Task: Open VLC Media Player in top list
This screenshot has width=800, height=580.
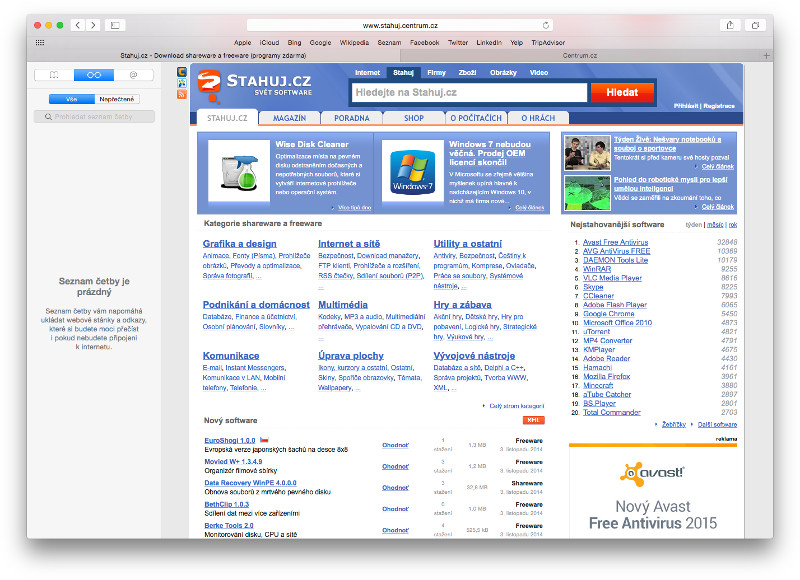Action: point(612,278)
